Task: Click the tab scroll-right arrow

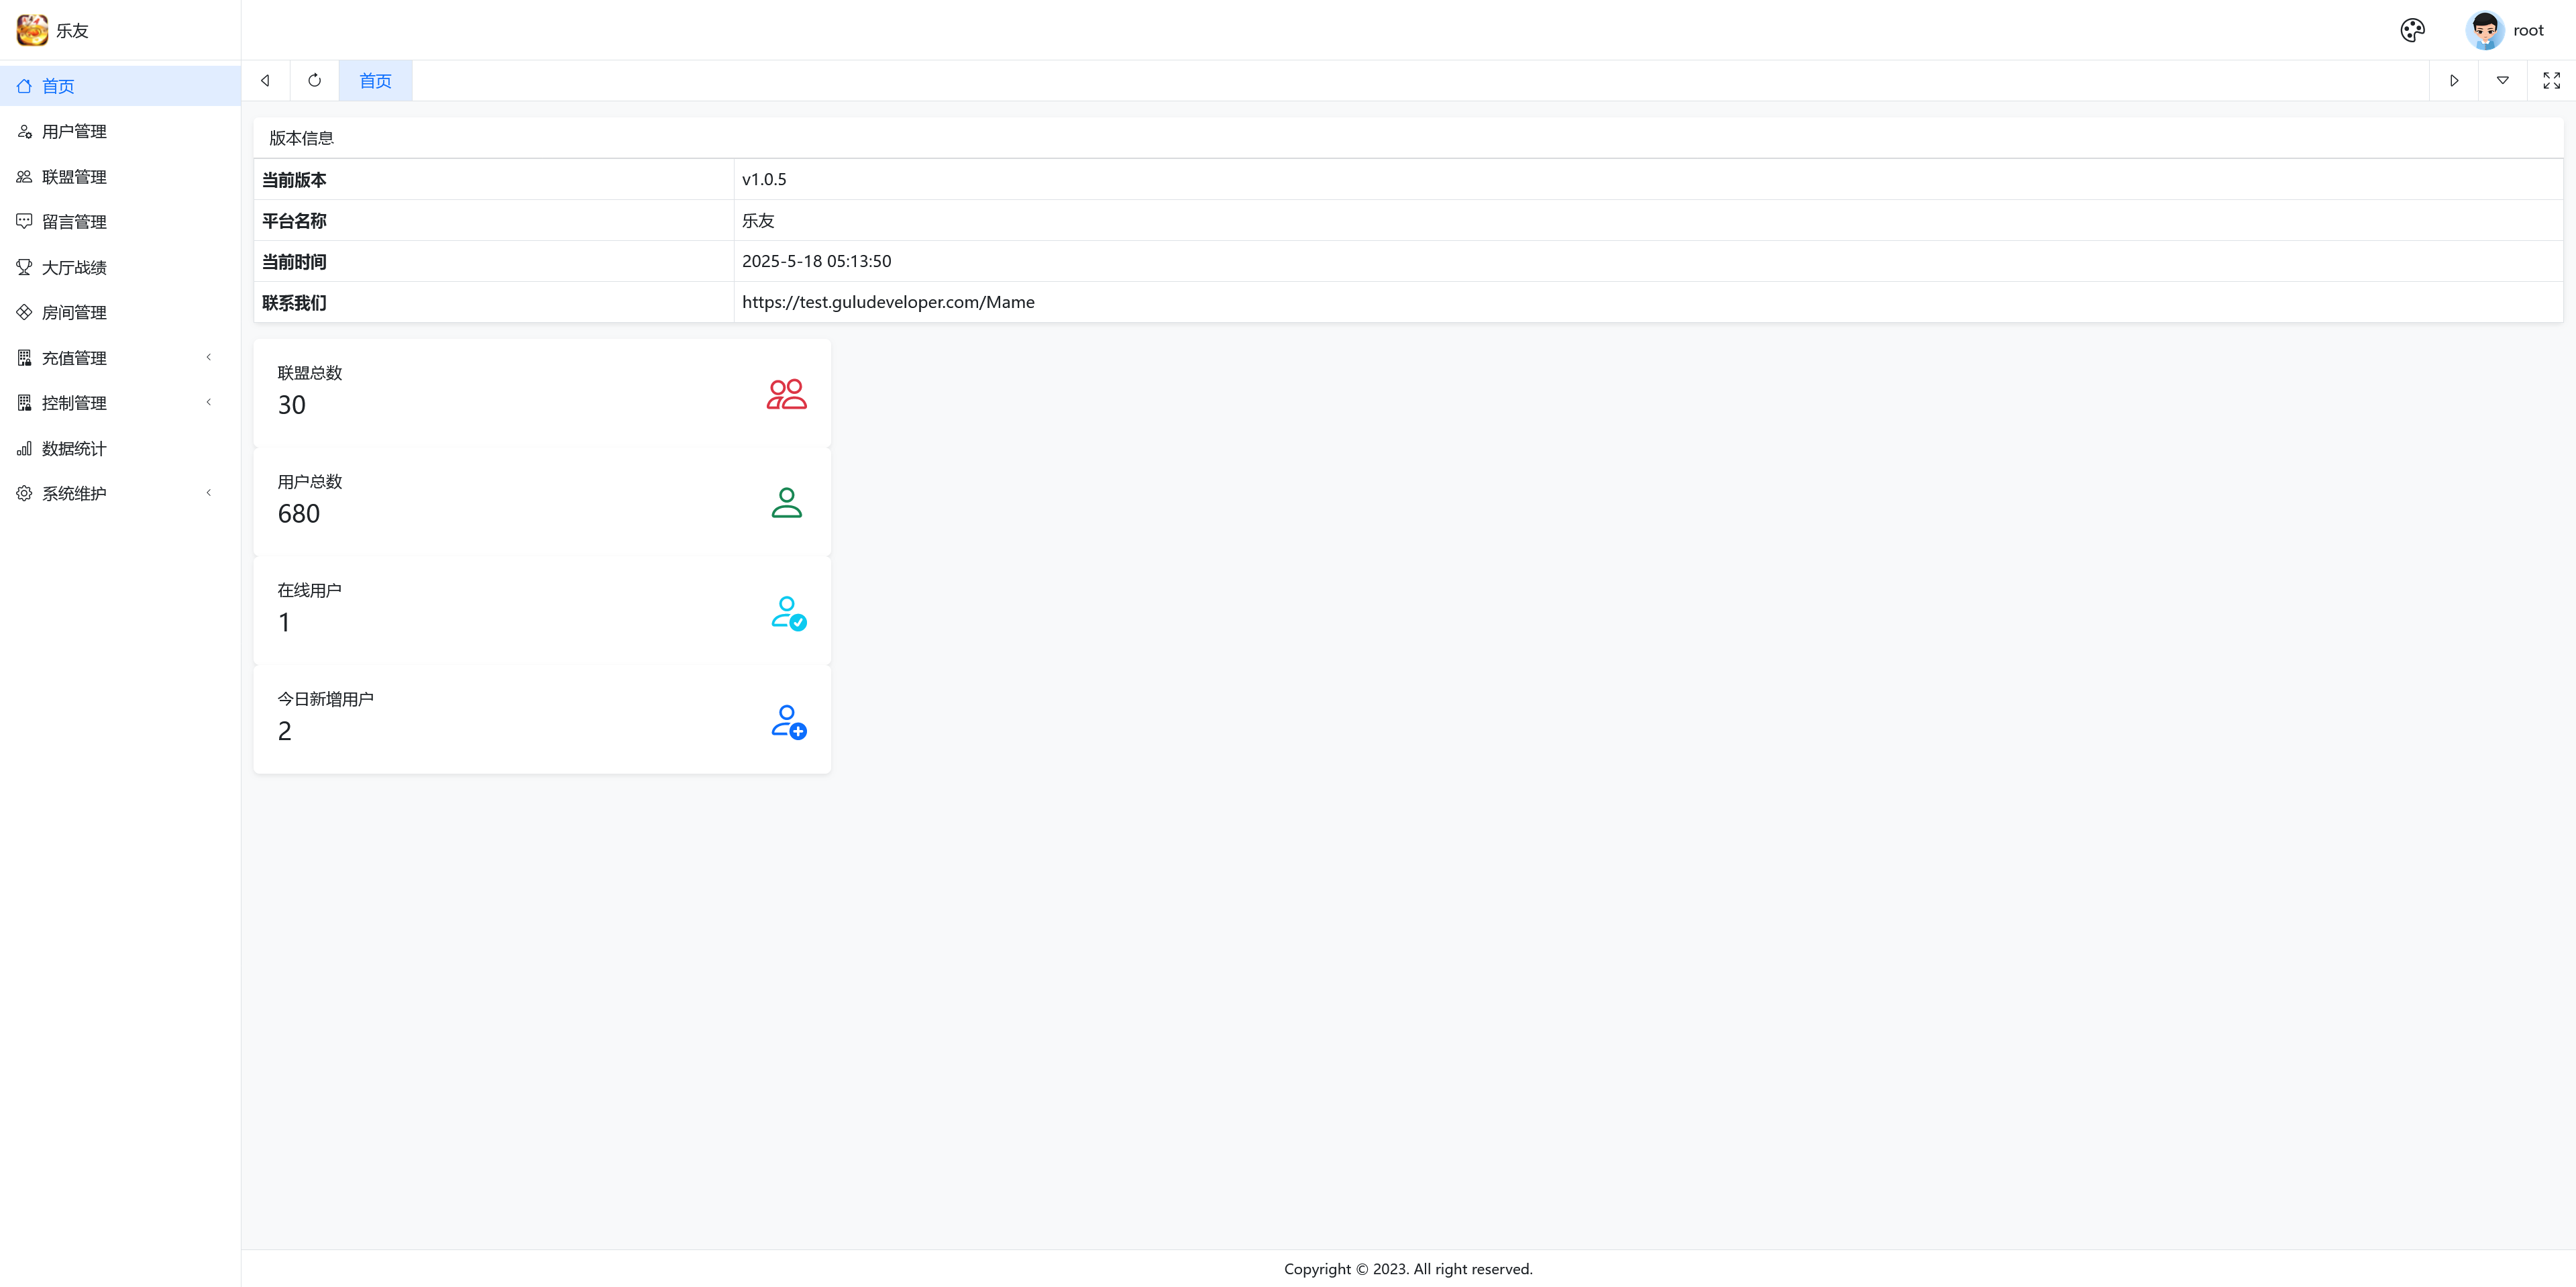Action: [x=2453, y=80]
